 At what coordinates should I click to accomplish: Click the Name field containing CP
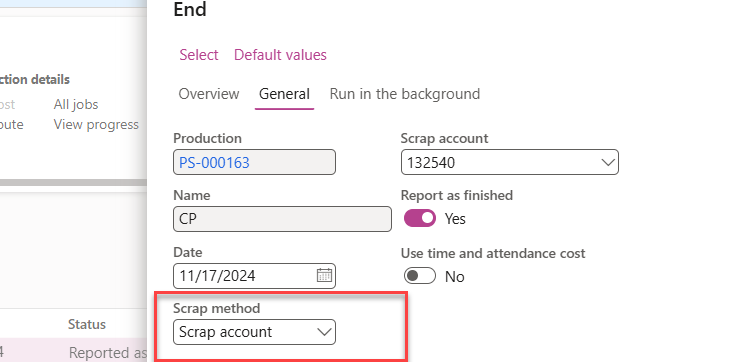tap(282, 219)
